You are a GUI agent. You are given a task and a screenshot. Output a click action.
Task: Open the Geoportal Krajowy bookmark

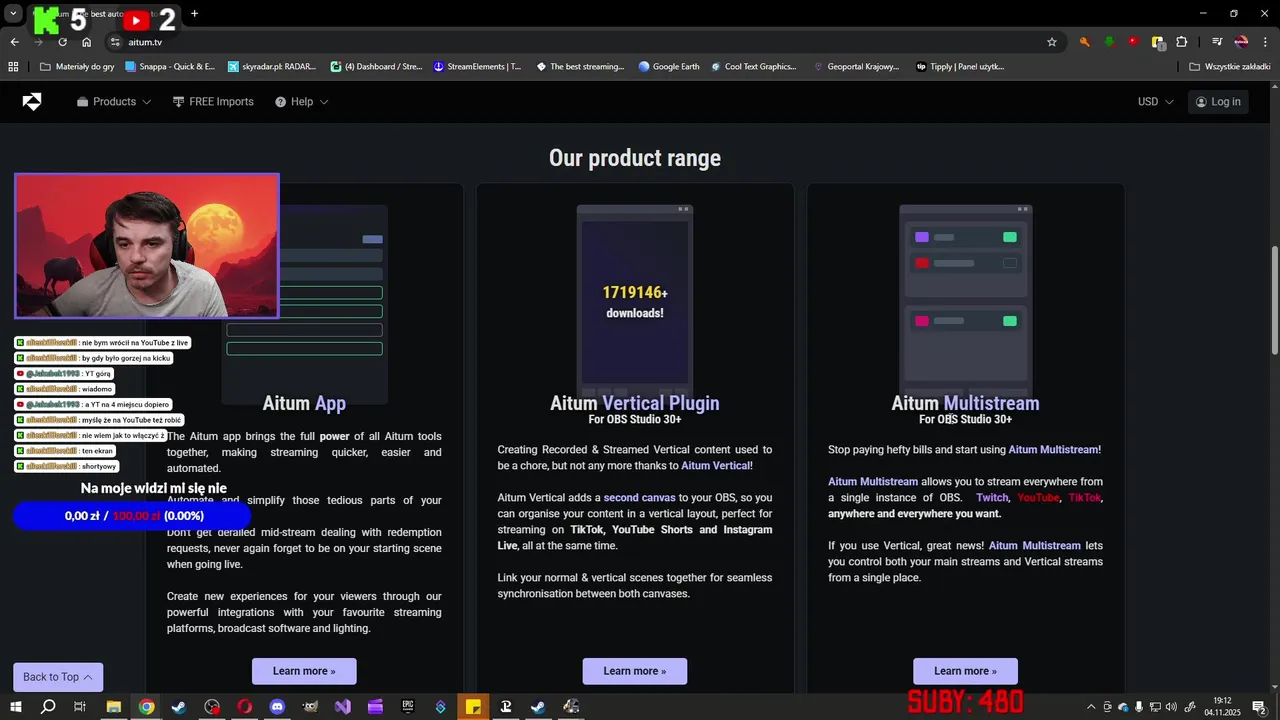[x=856, y=67]
